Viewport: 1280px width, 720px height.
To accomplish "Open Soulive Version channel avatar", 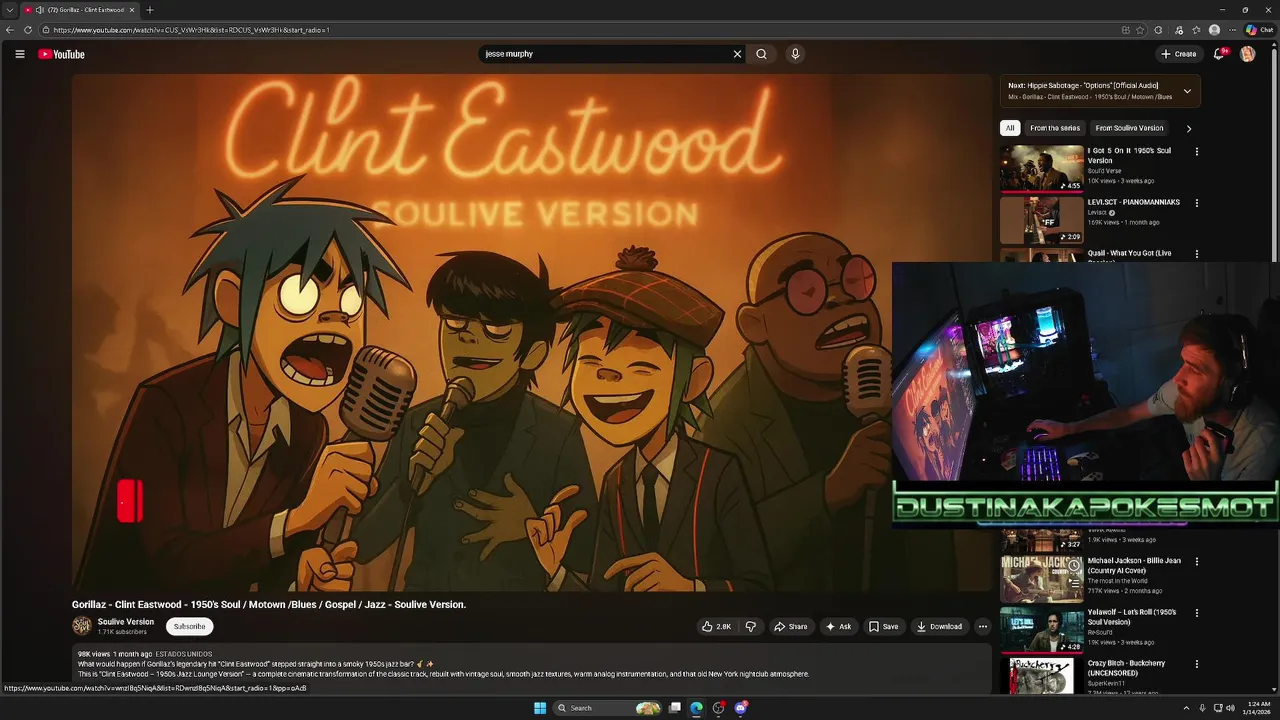I will [x=82, y=626].
